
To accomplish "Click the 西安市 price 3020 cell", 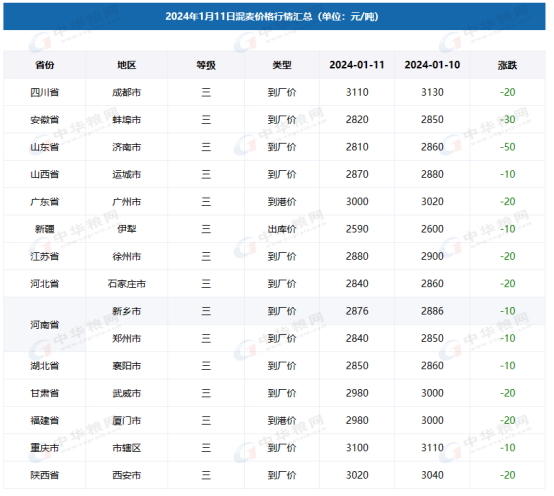I will 357,475.
